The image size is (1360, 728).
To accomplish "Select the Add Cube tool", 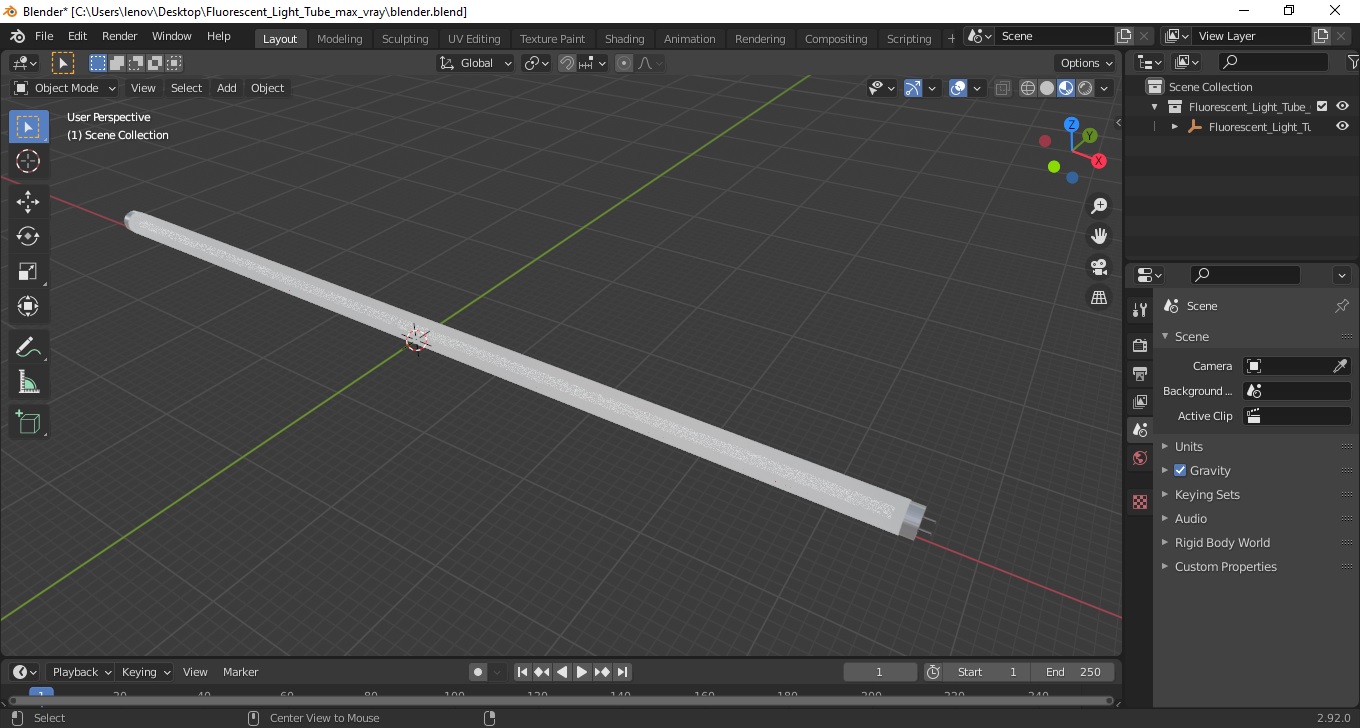I will tap(28, 422).
